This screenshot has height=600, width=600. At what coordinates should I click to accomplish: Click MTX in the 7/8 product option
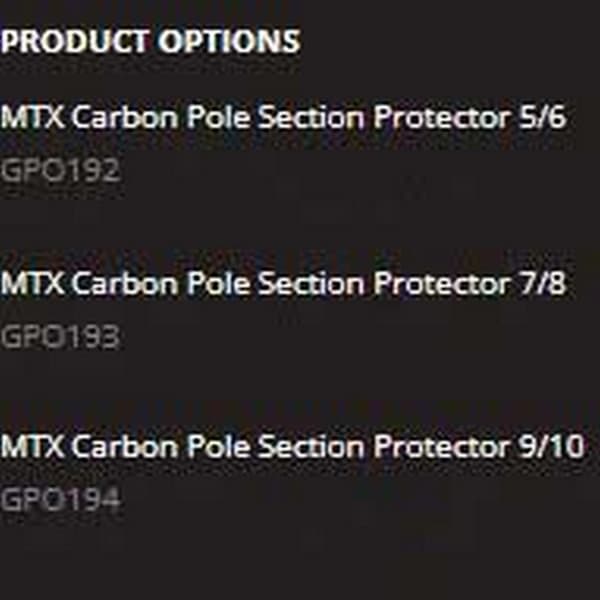pos(32,283)
